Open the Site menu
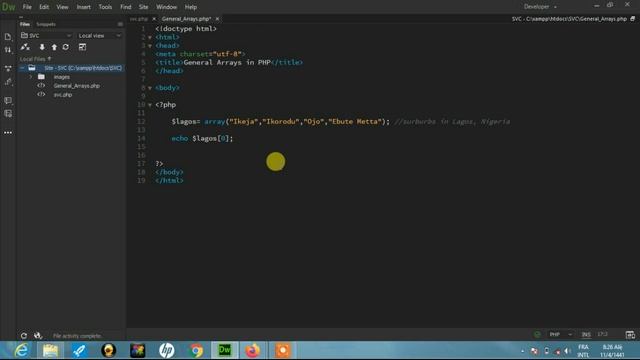 tap(143, 7)
